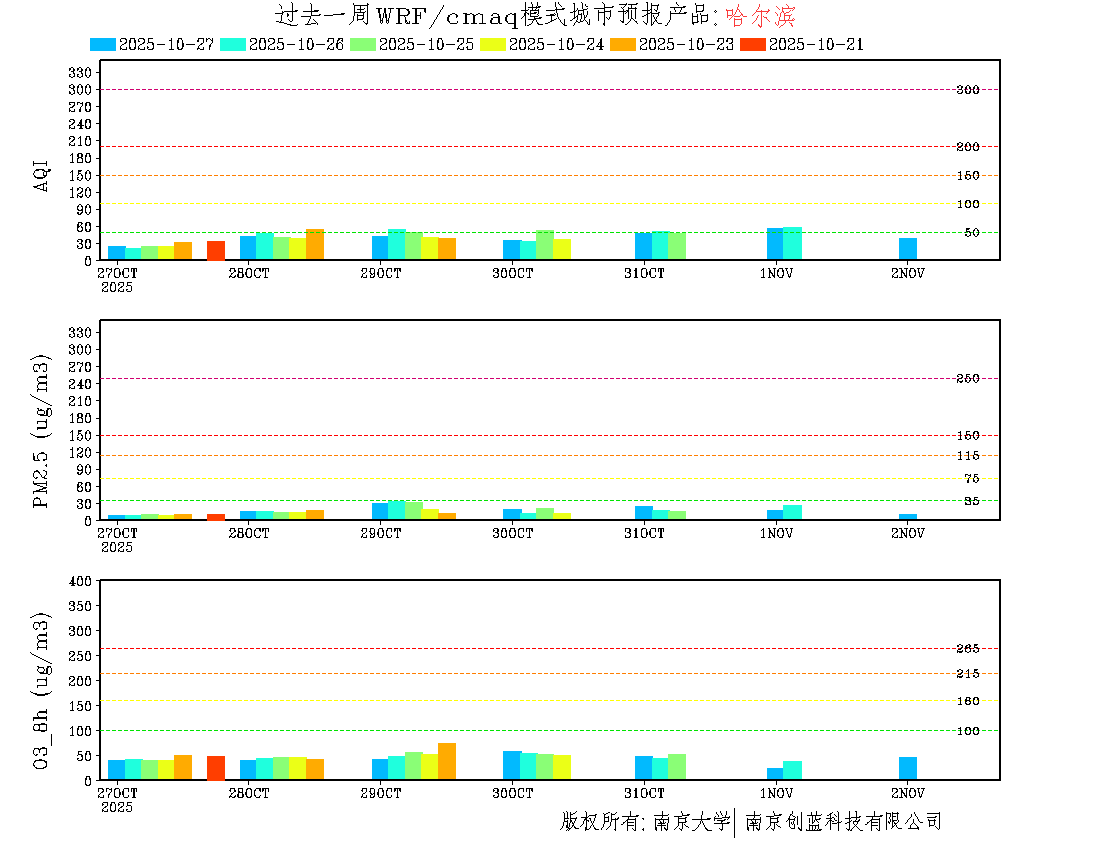
Task: Click the blue 2025-10-27 legend swatch
Action: click(x=103, y=44)
